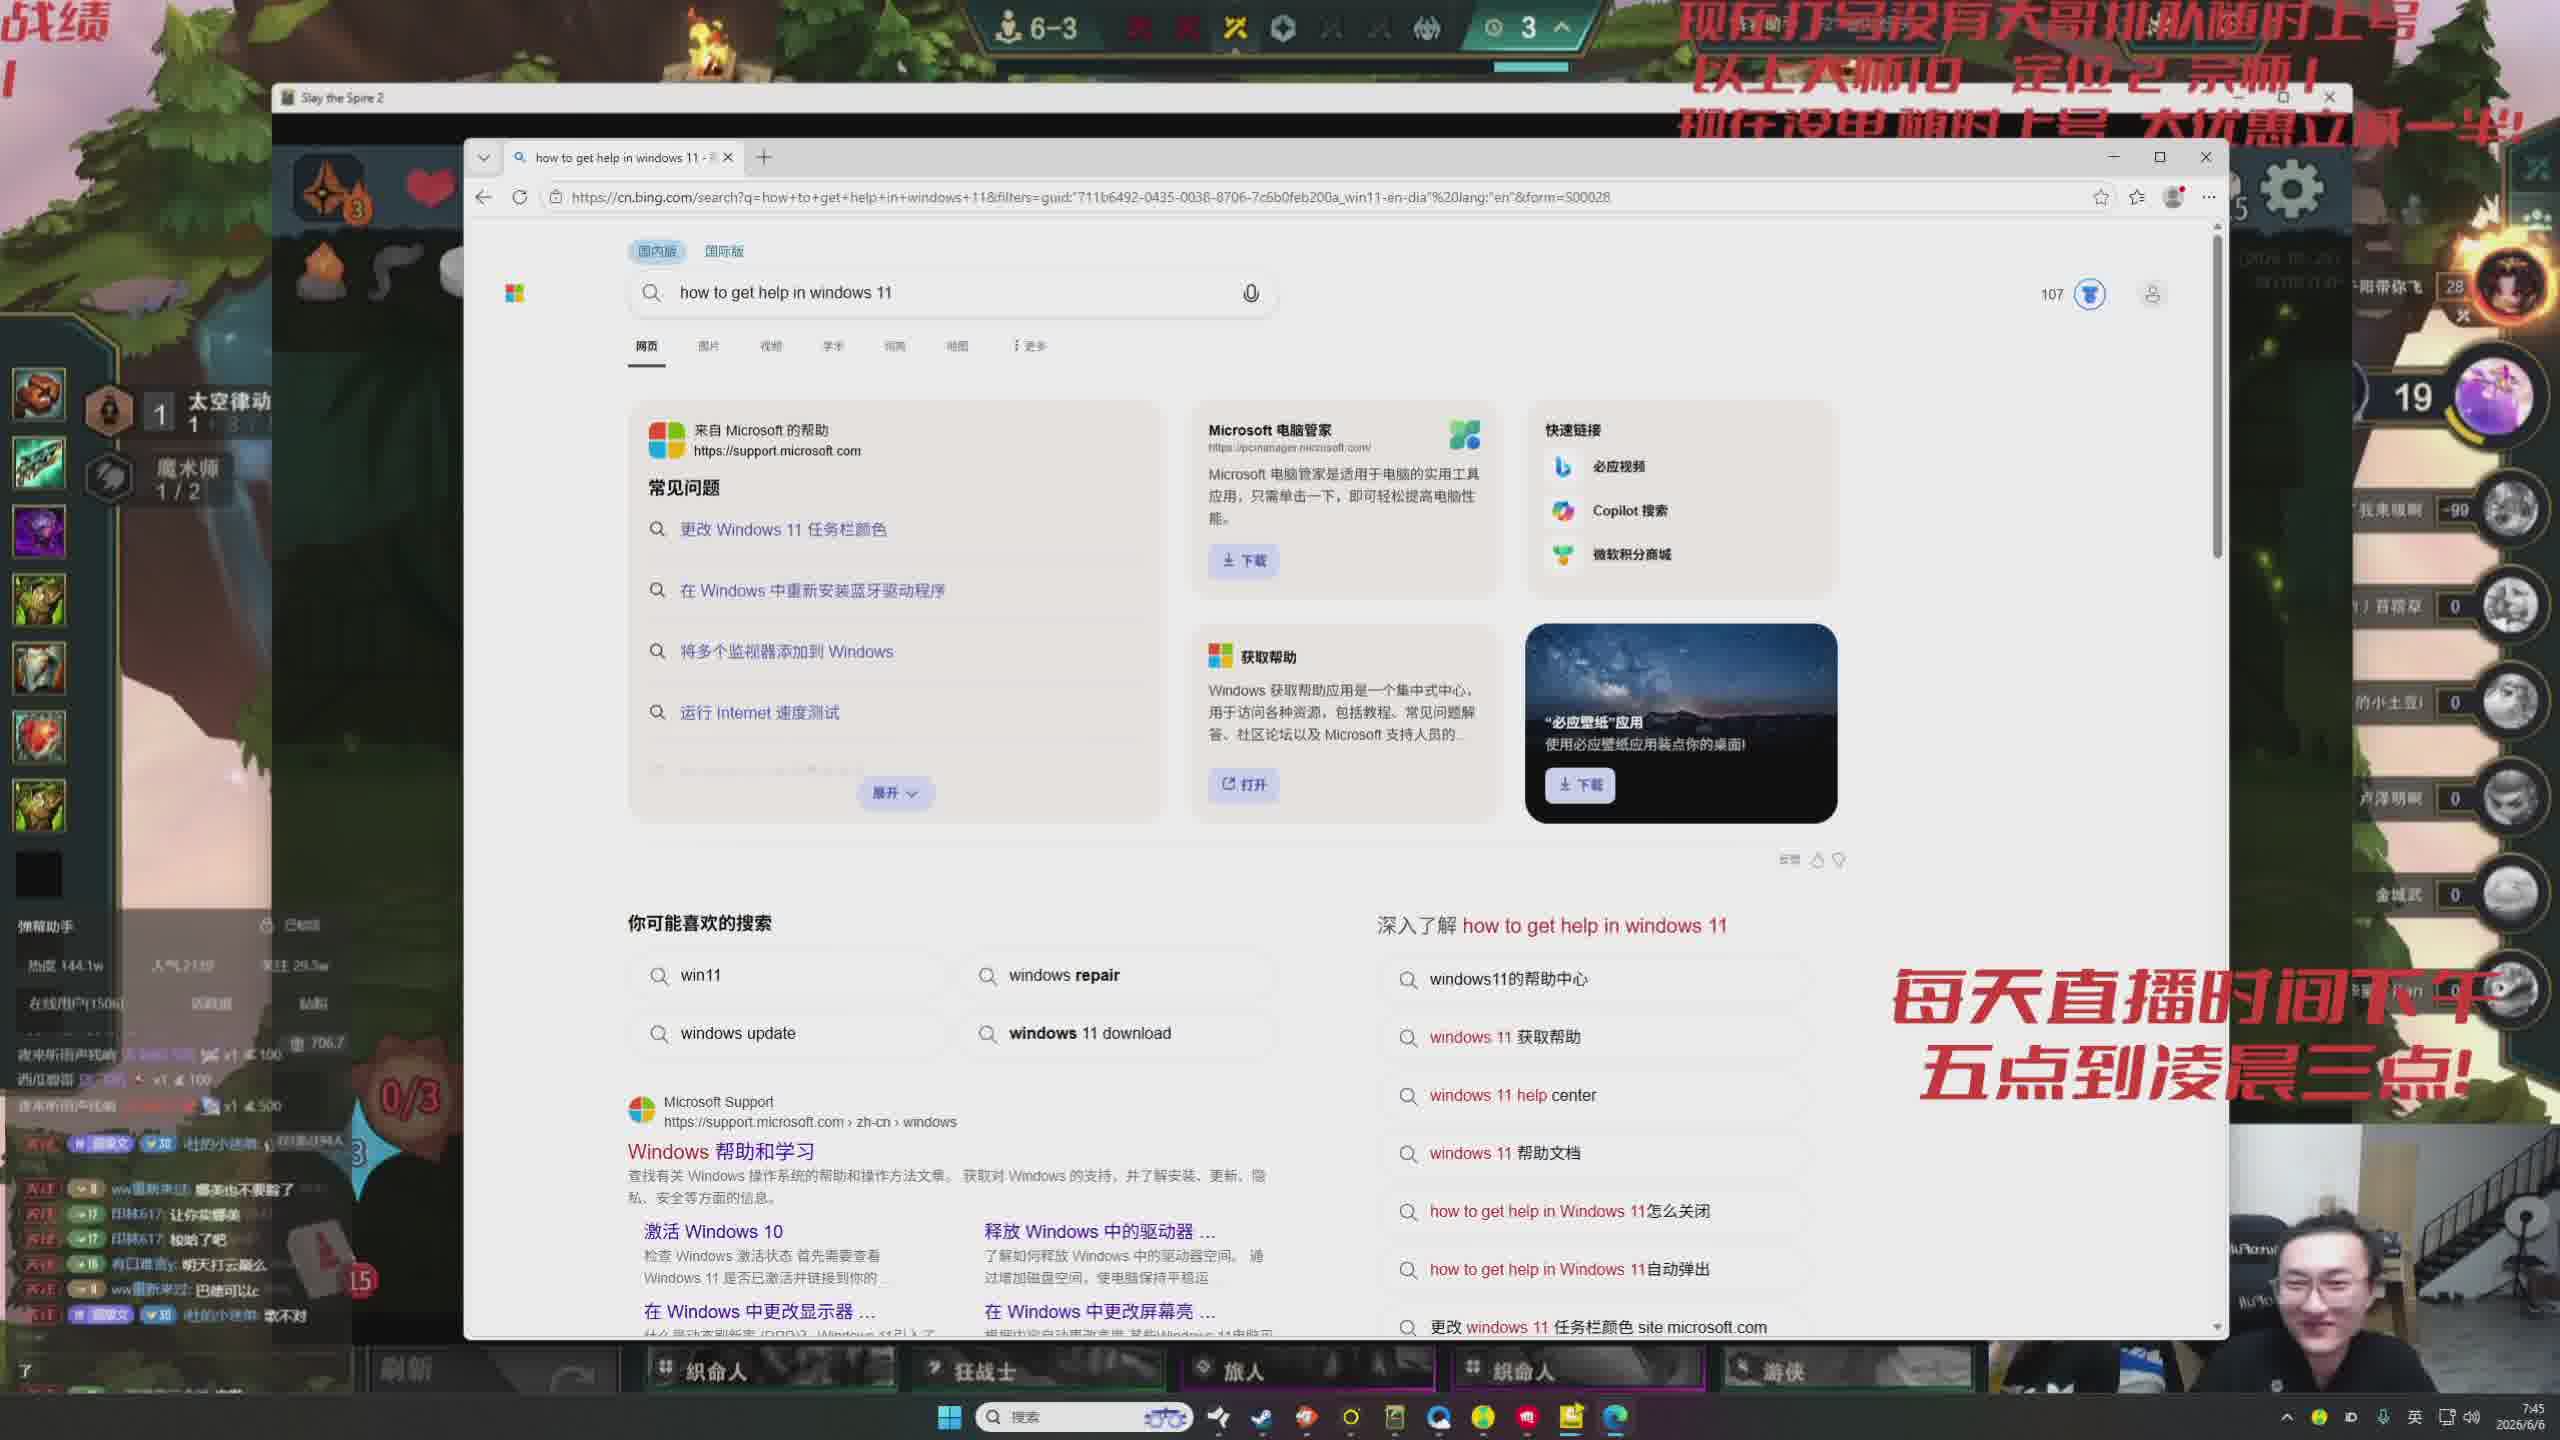Open '运行 Internet 速度测试' question
This screenshot has width=2560, height=1440.
pos(759,712)
